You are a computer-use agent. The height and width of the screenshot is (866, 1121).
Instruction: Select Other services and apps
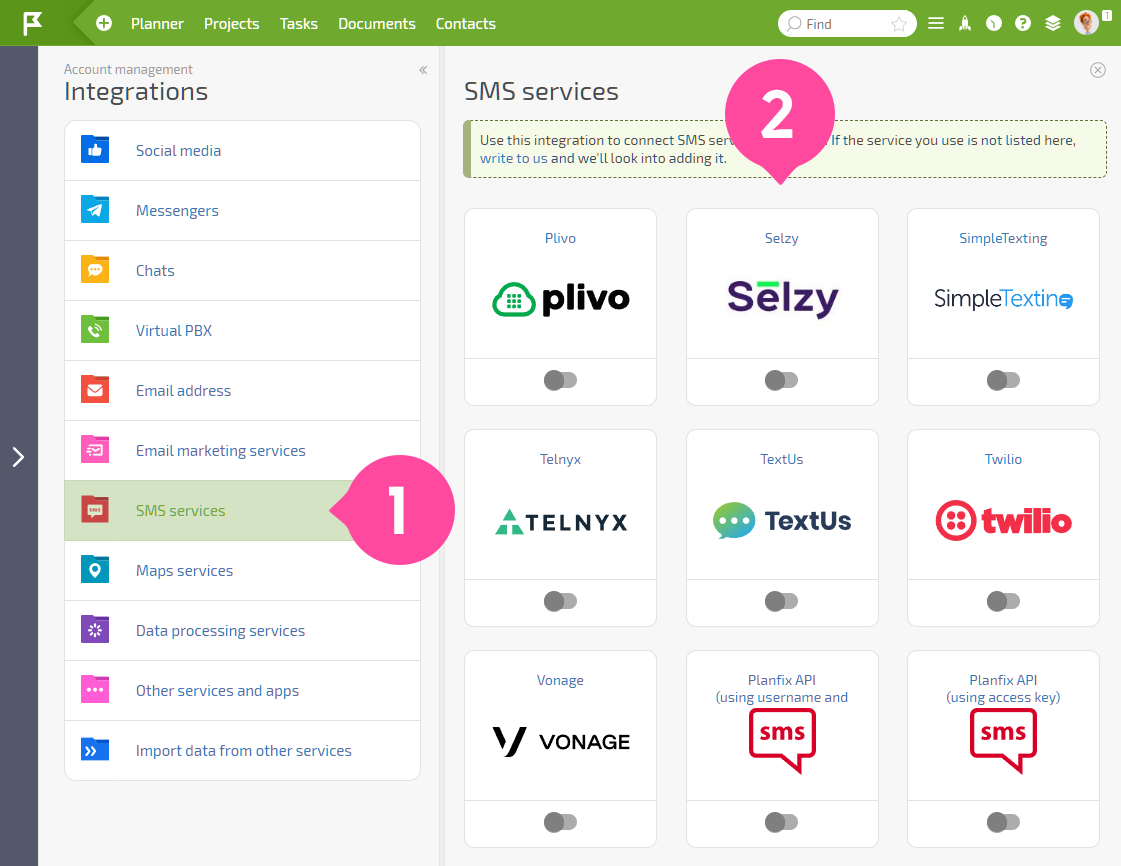[242, 691]
